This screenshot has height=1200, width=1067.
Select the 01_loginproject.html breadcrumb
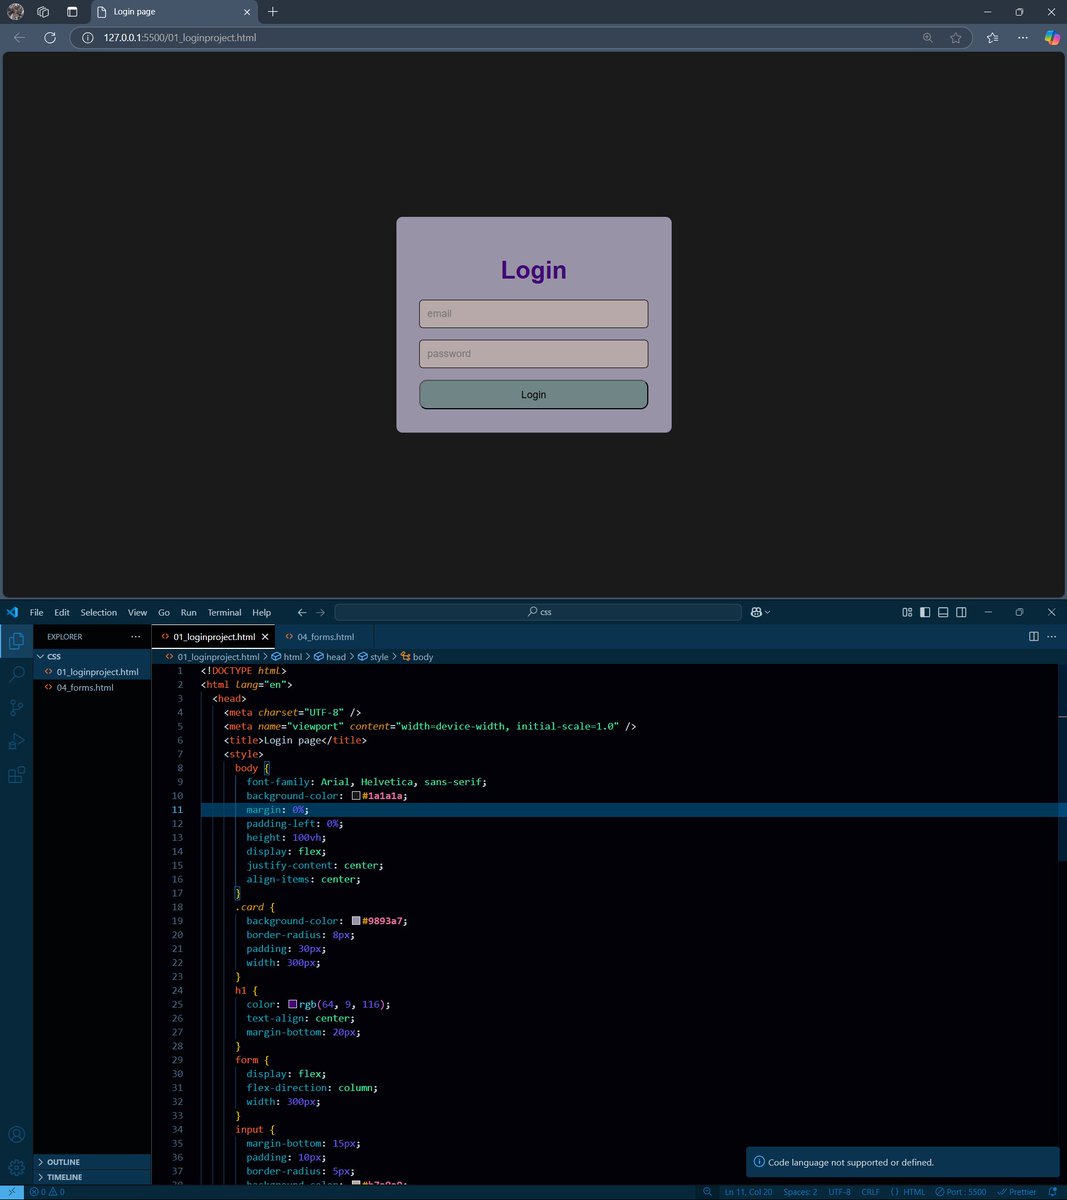[211, 657]
